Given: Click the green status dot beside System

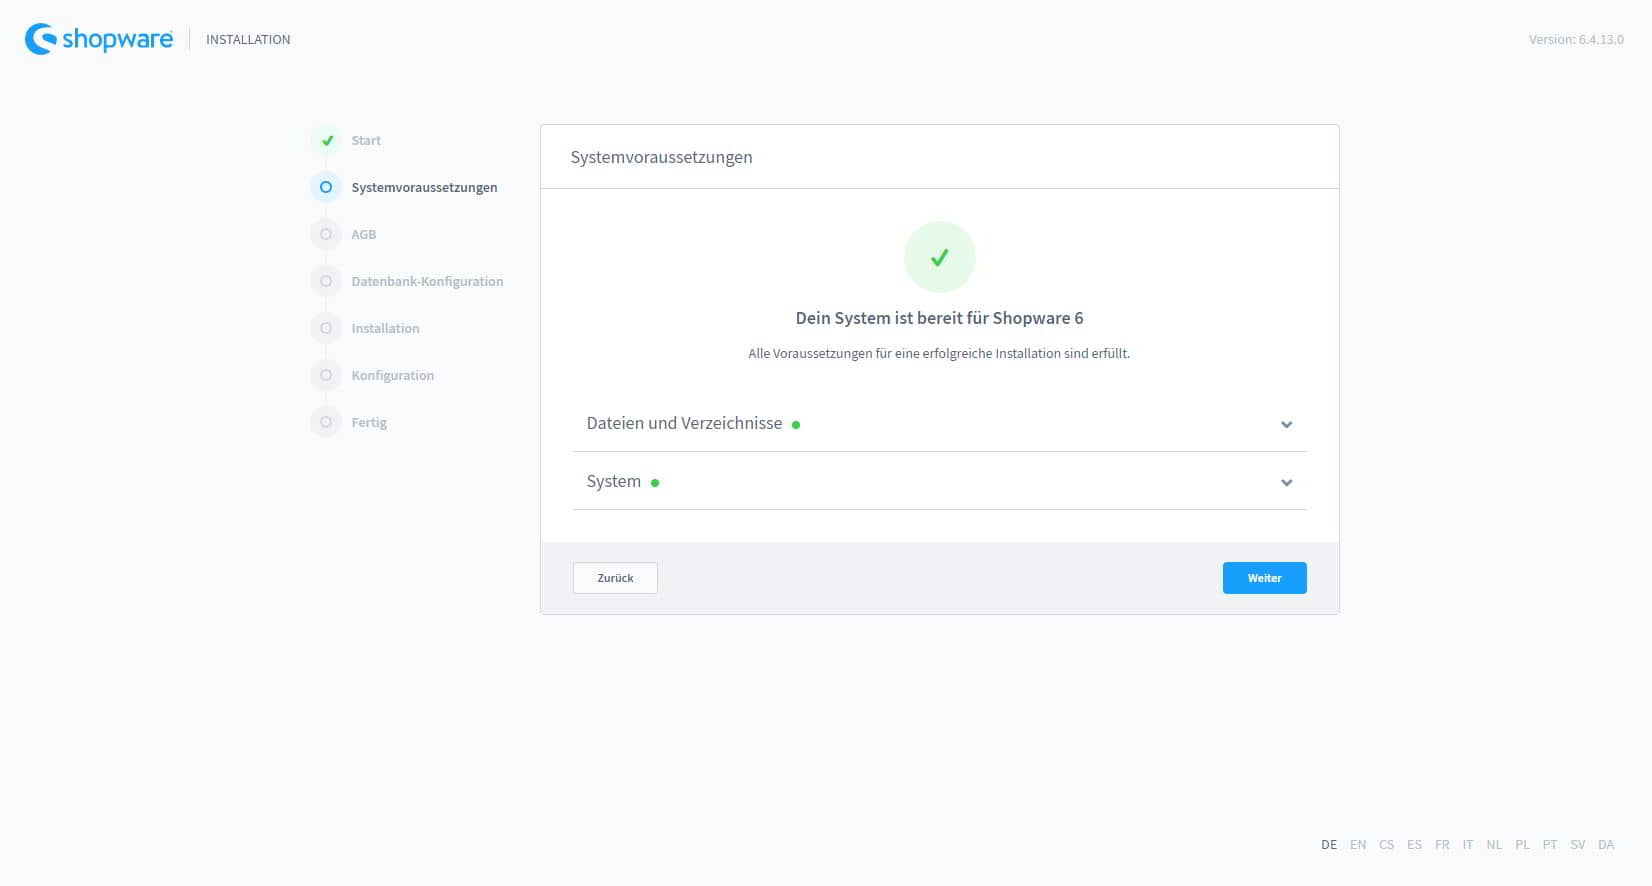Looking at the screenshot, I should [655, 483].
